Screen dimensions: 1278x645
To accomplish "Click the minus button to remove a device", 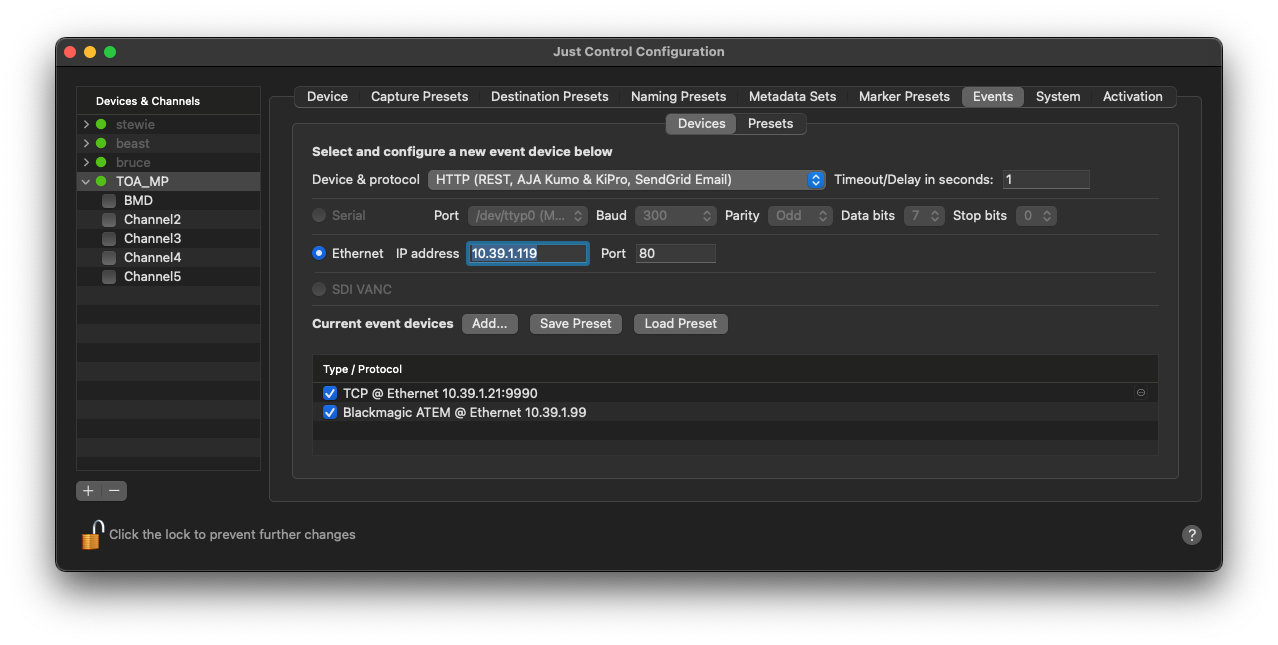I will 115,491.
